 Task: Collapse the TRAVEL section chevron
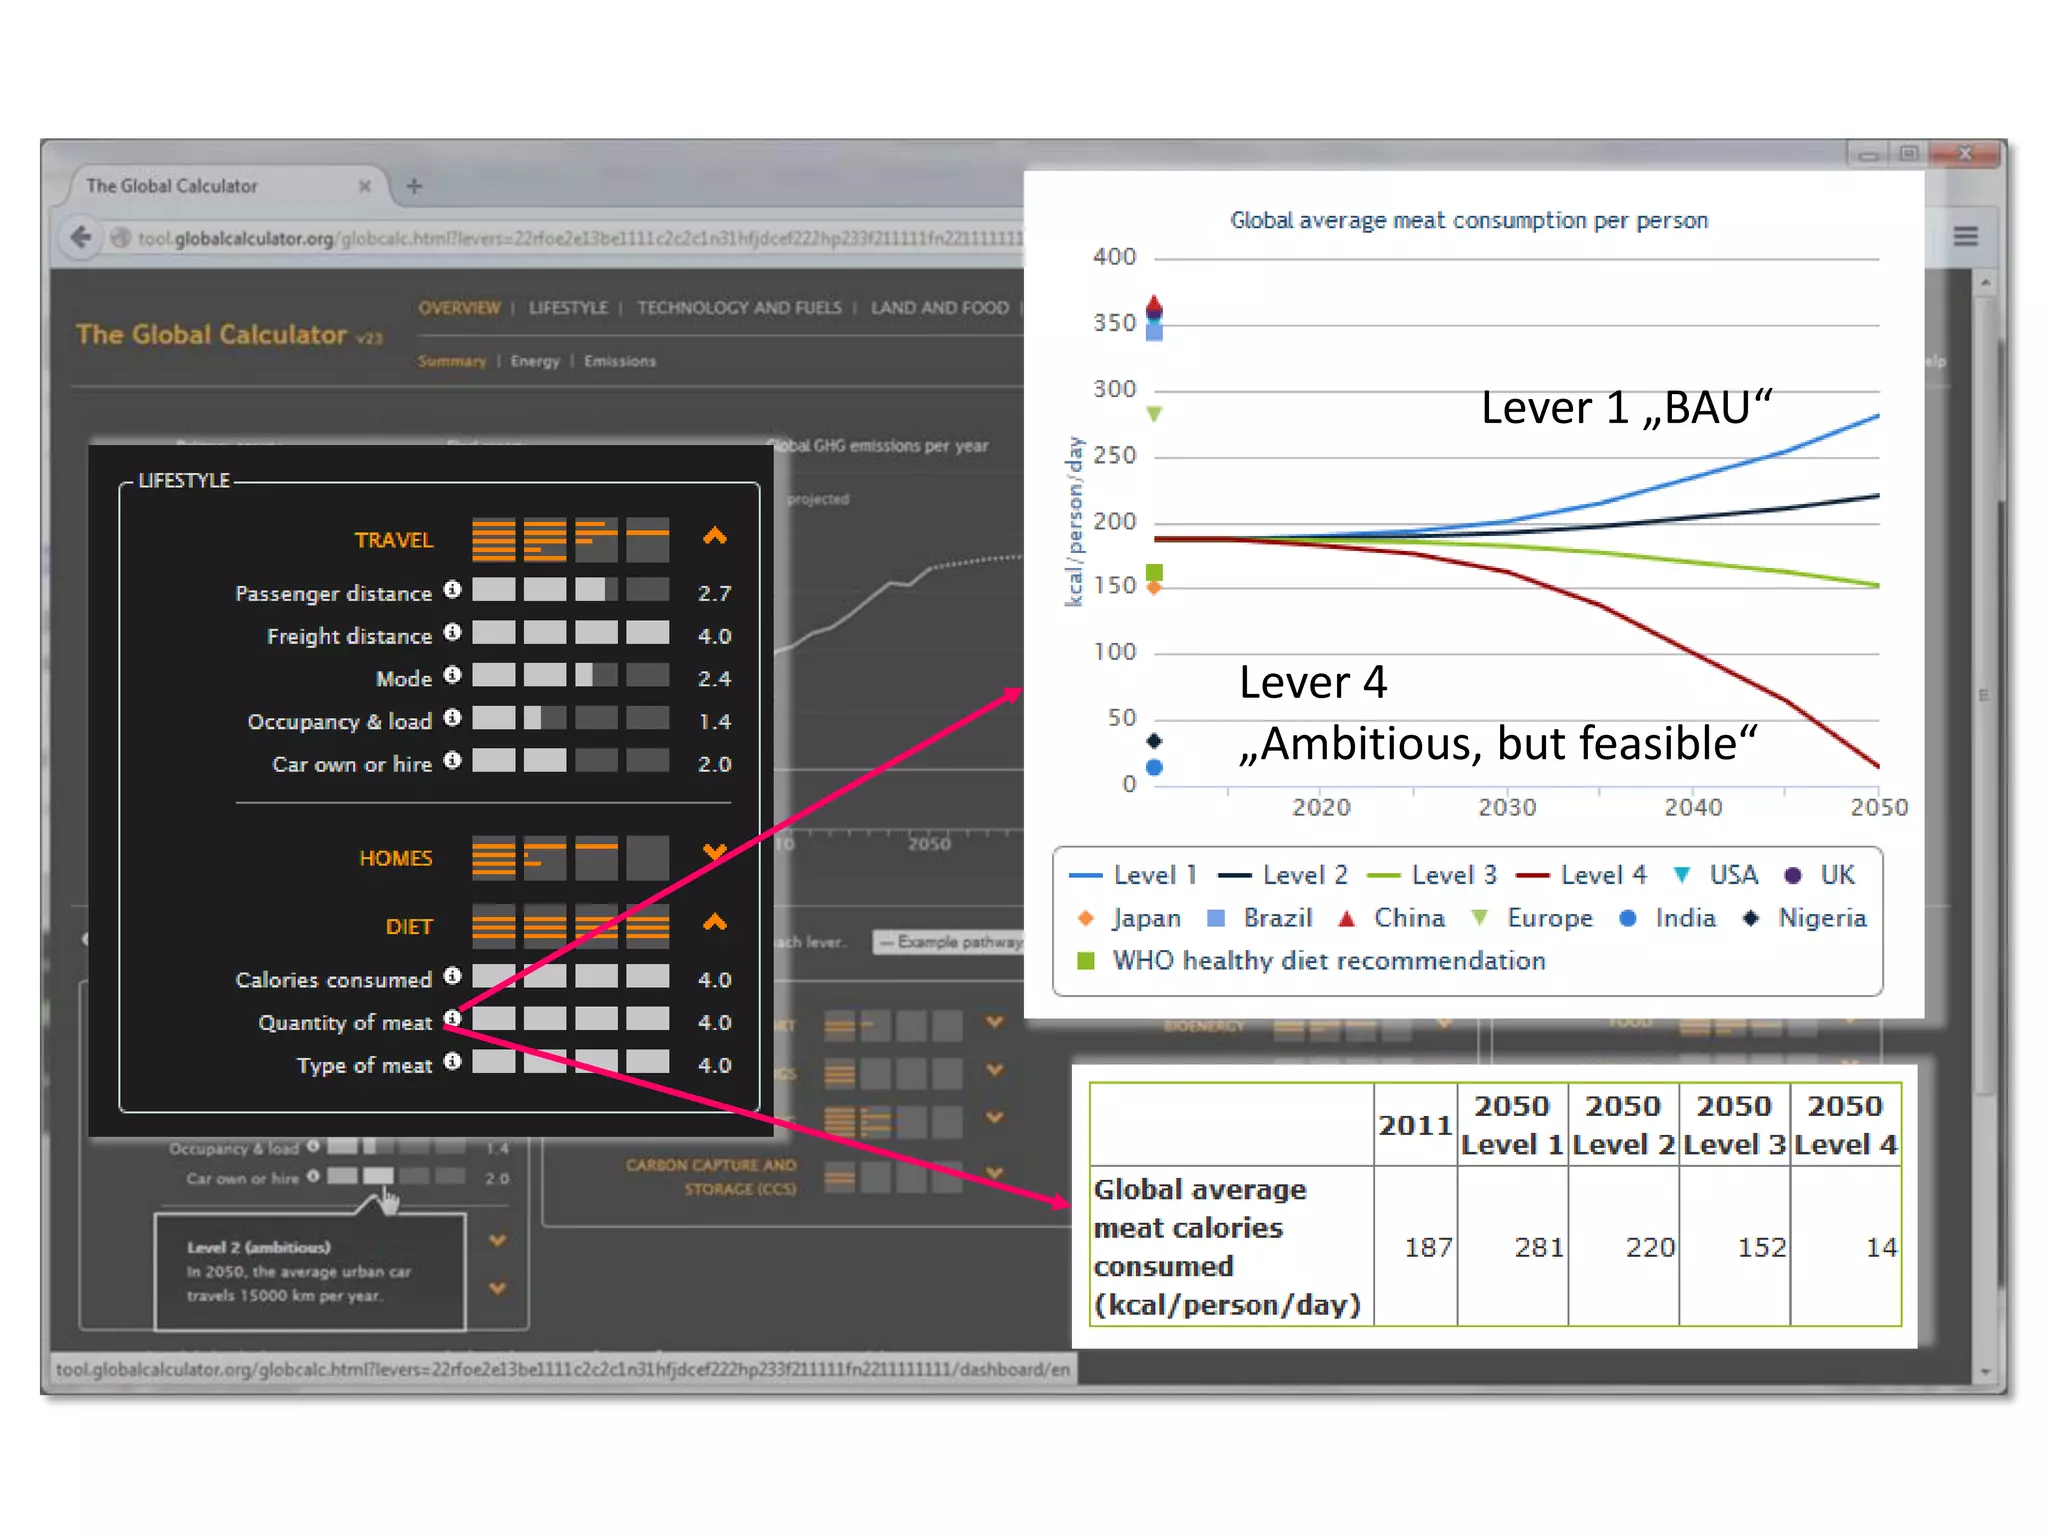(x=715, y=536)
